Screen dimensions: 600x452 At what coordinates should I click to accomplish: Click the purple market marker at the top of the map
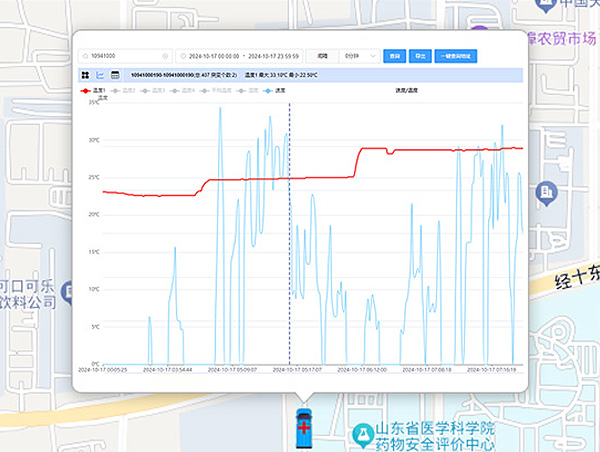480,28
